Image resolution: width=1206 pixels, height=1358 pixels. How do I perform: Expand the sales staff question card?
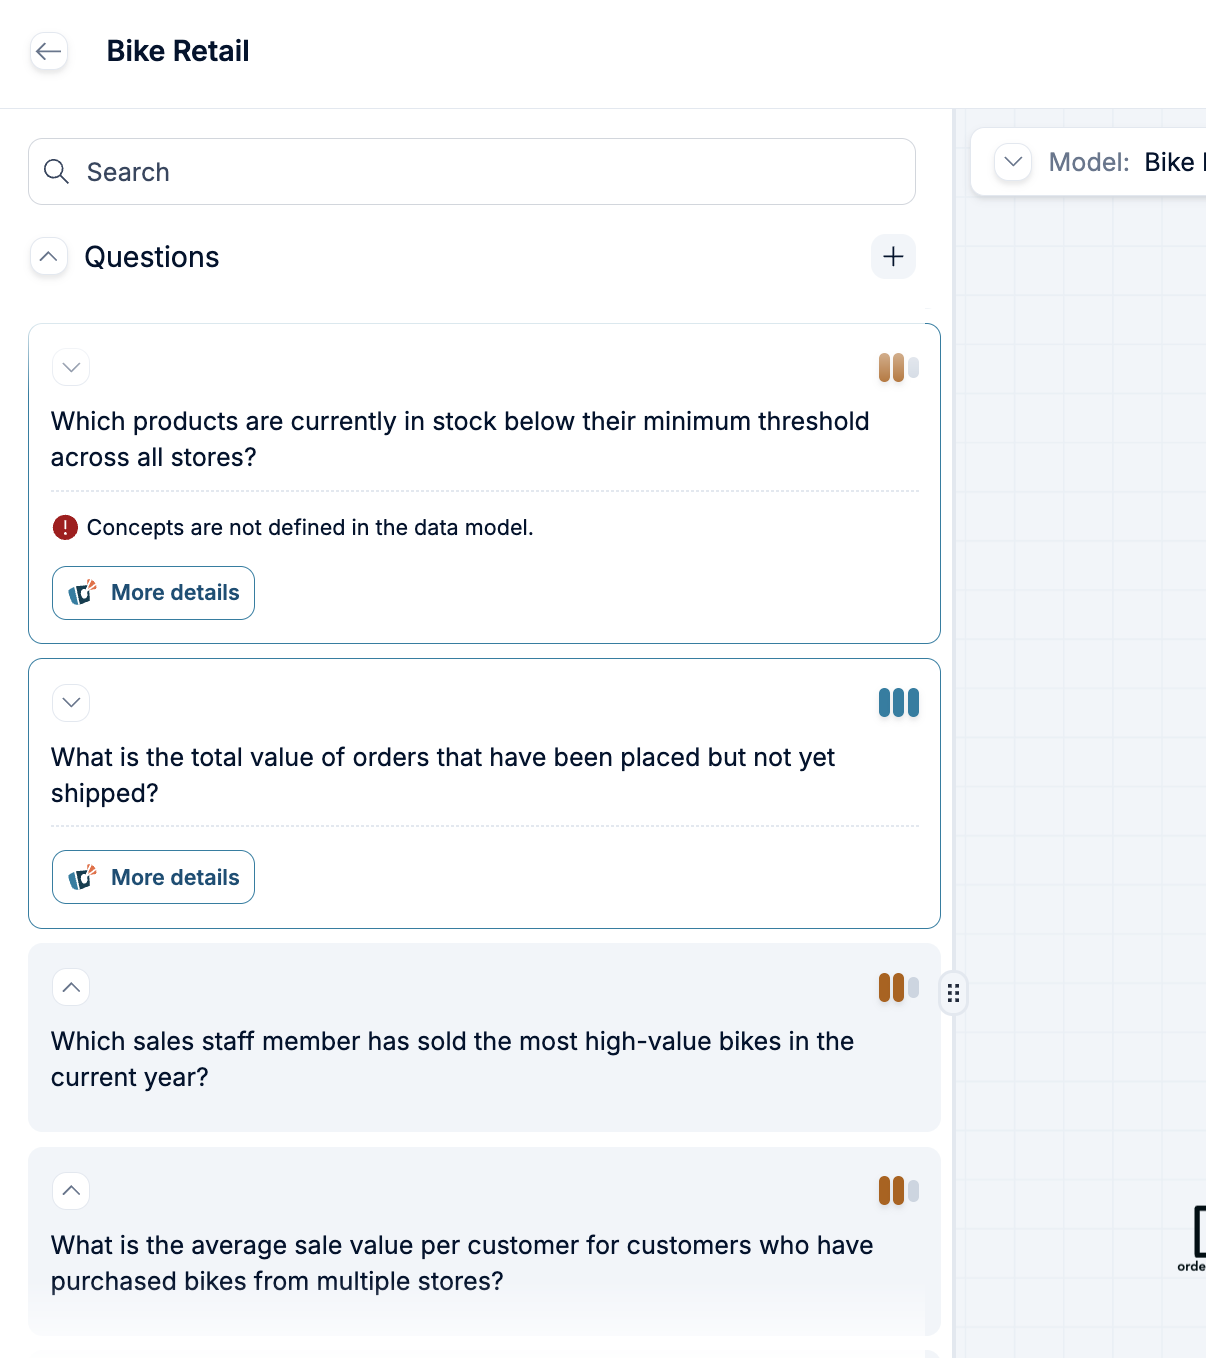[x=71, y=987]
